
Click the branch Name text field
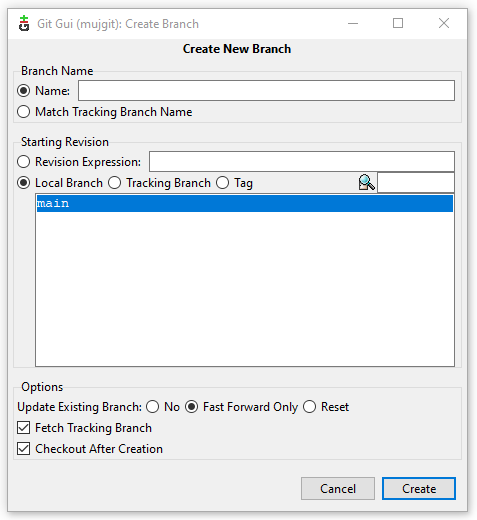pos(266,90)
